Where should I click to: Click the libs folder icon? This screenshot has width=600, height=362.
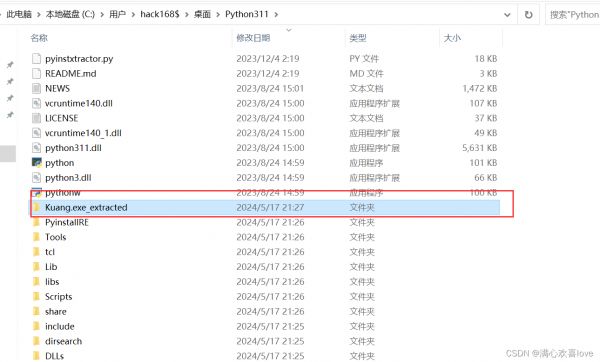point(36,282)
